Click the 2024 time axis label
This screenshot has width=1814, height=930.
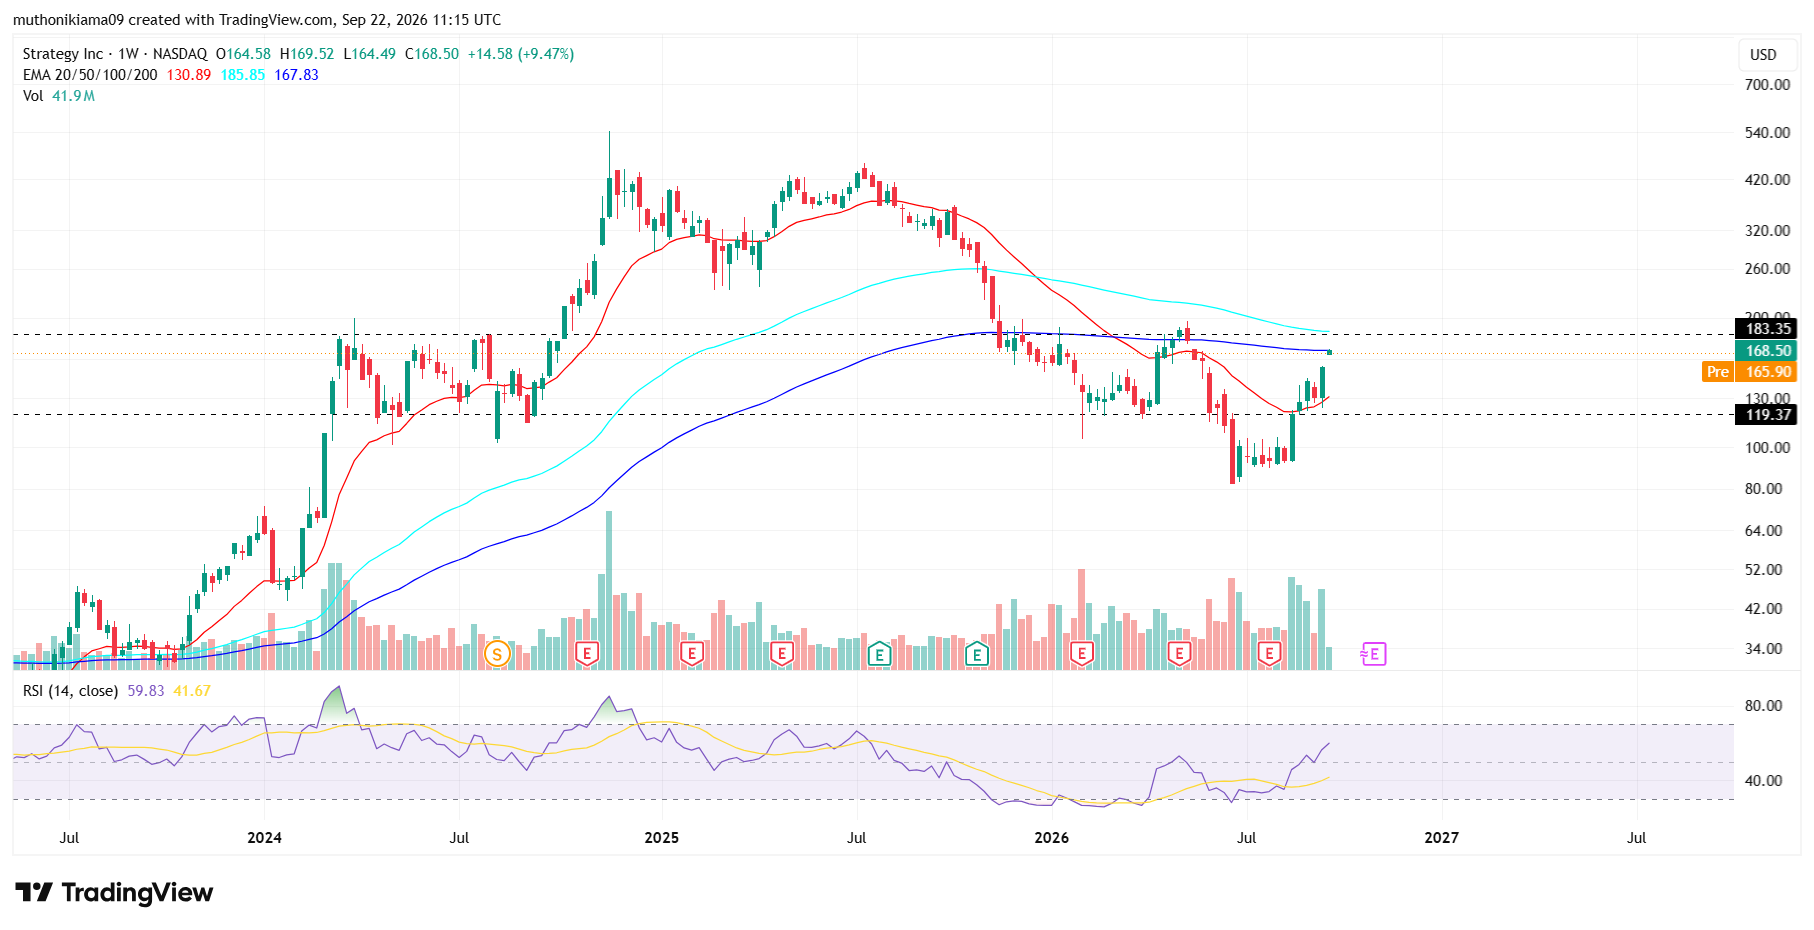coord(265,838)
